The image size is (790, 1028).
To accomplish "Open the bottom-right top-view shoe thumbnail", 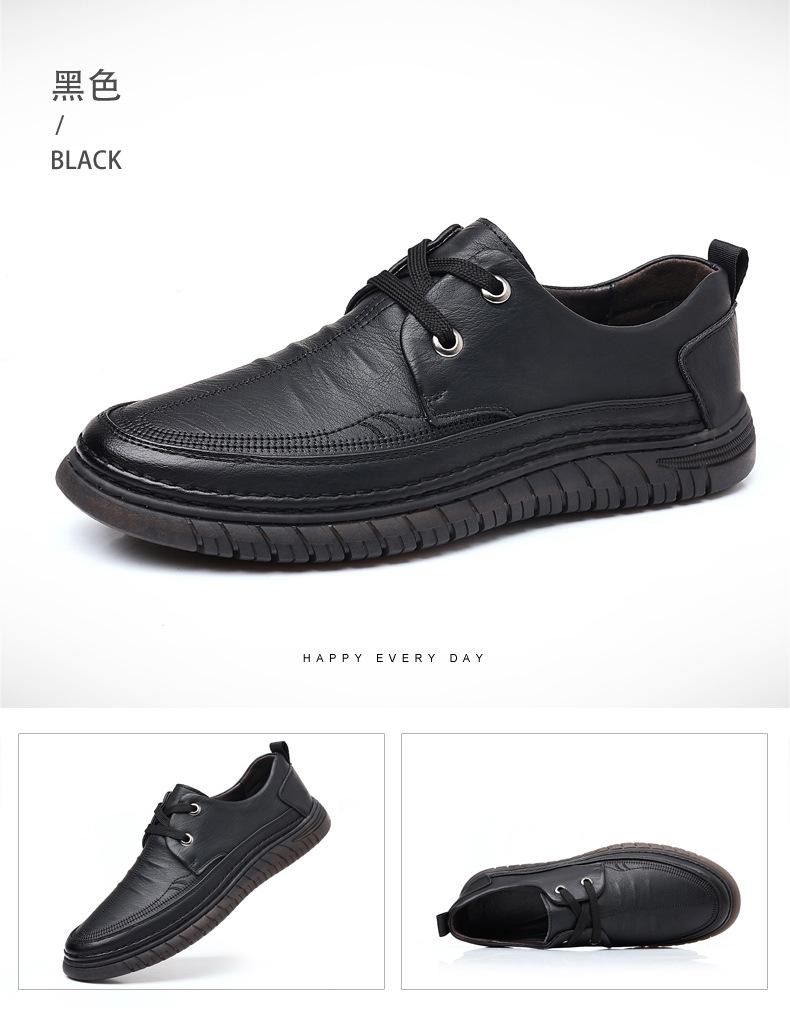I will click(584, 861).
